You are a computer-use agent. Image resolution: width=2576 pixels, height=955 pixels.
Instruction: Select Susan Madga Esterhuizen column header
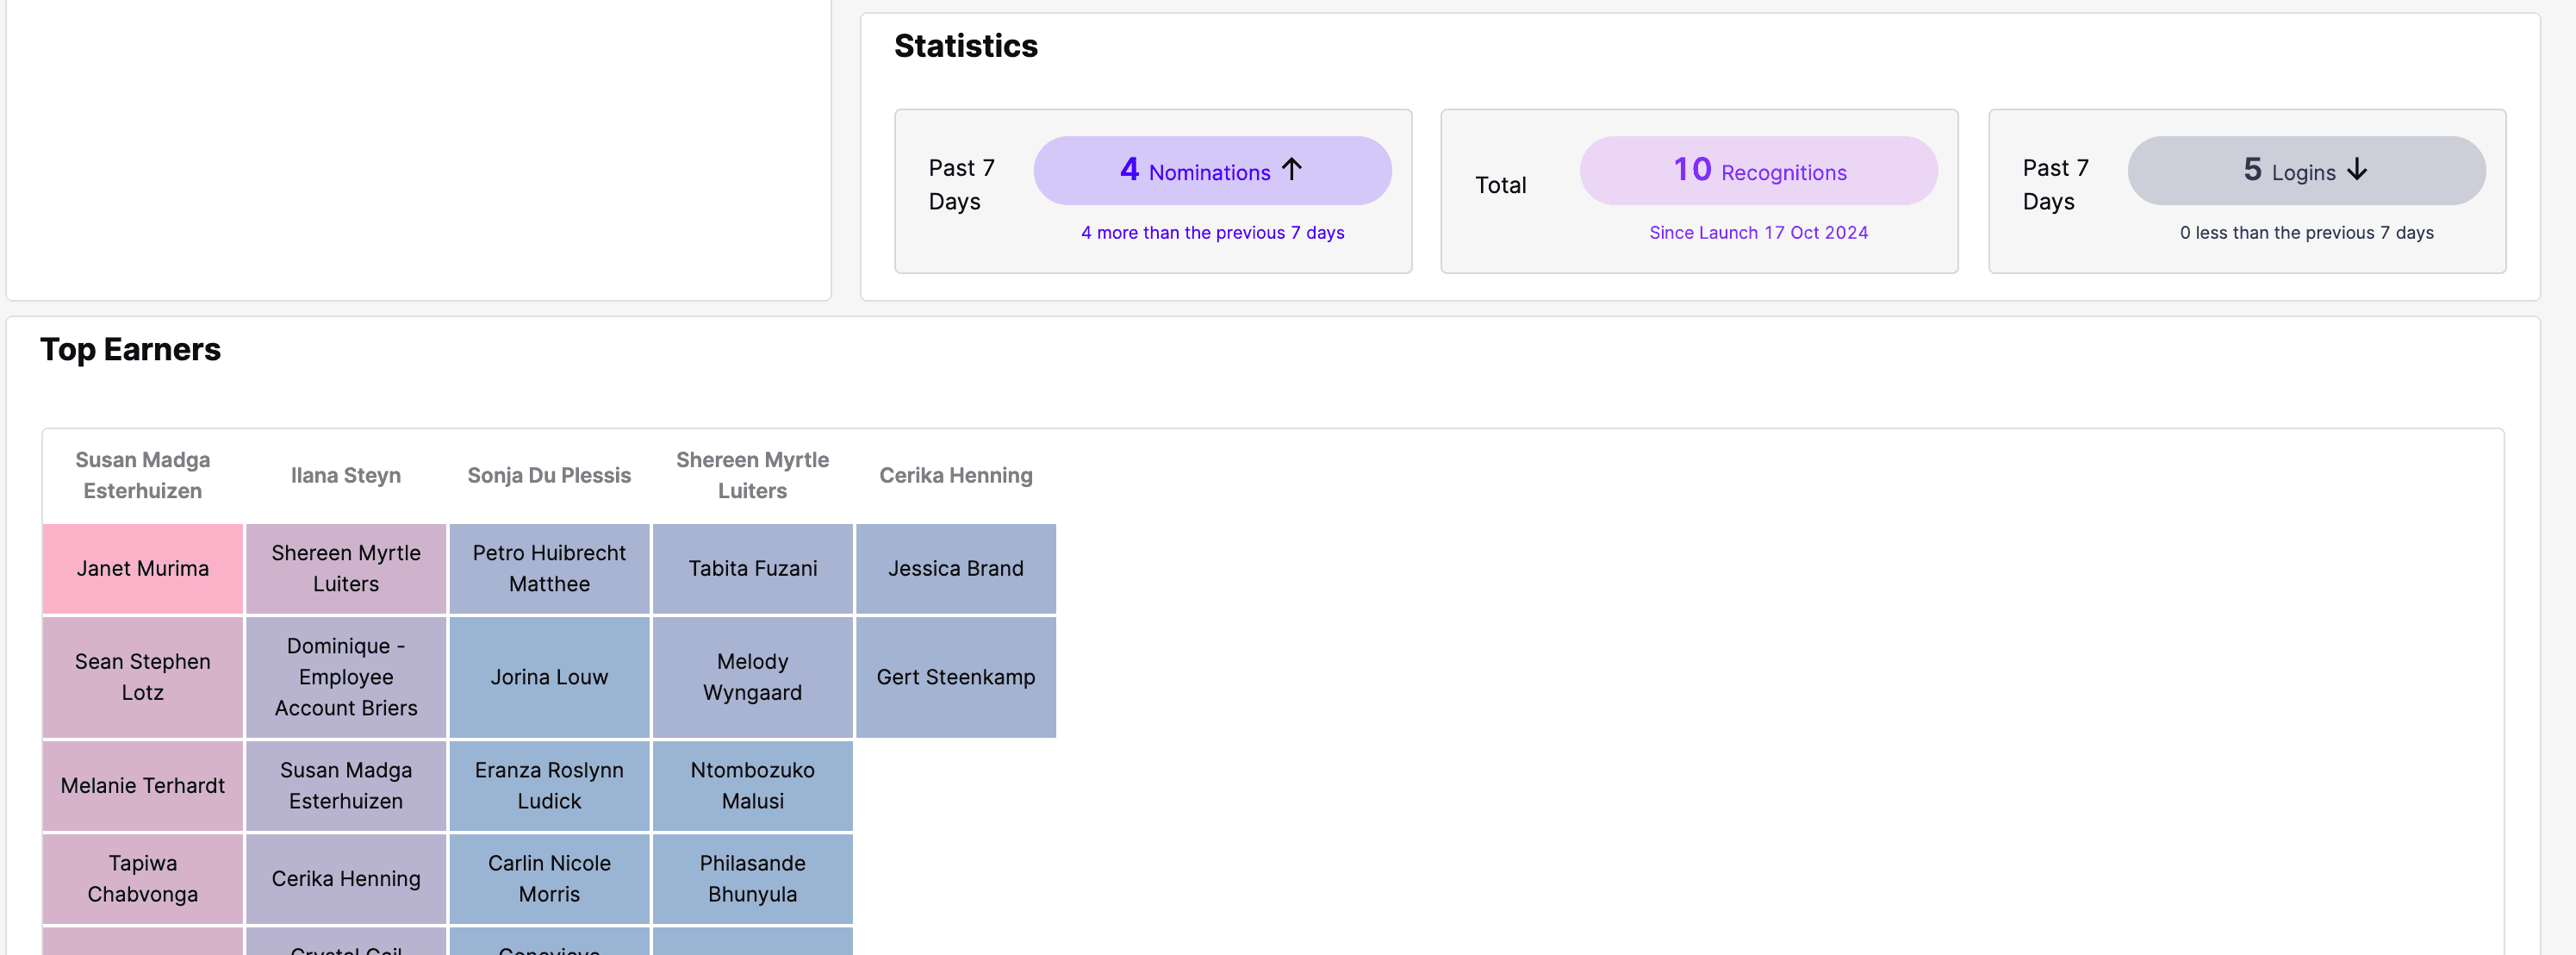pos(143,475)
